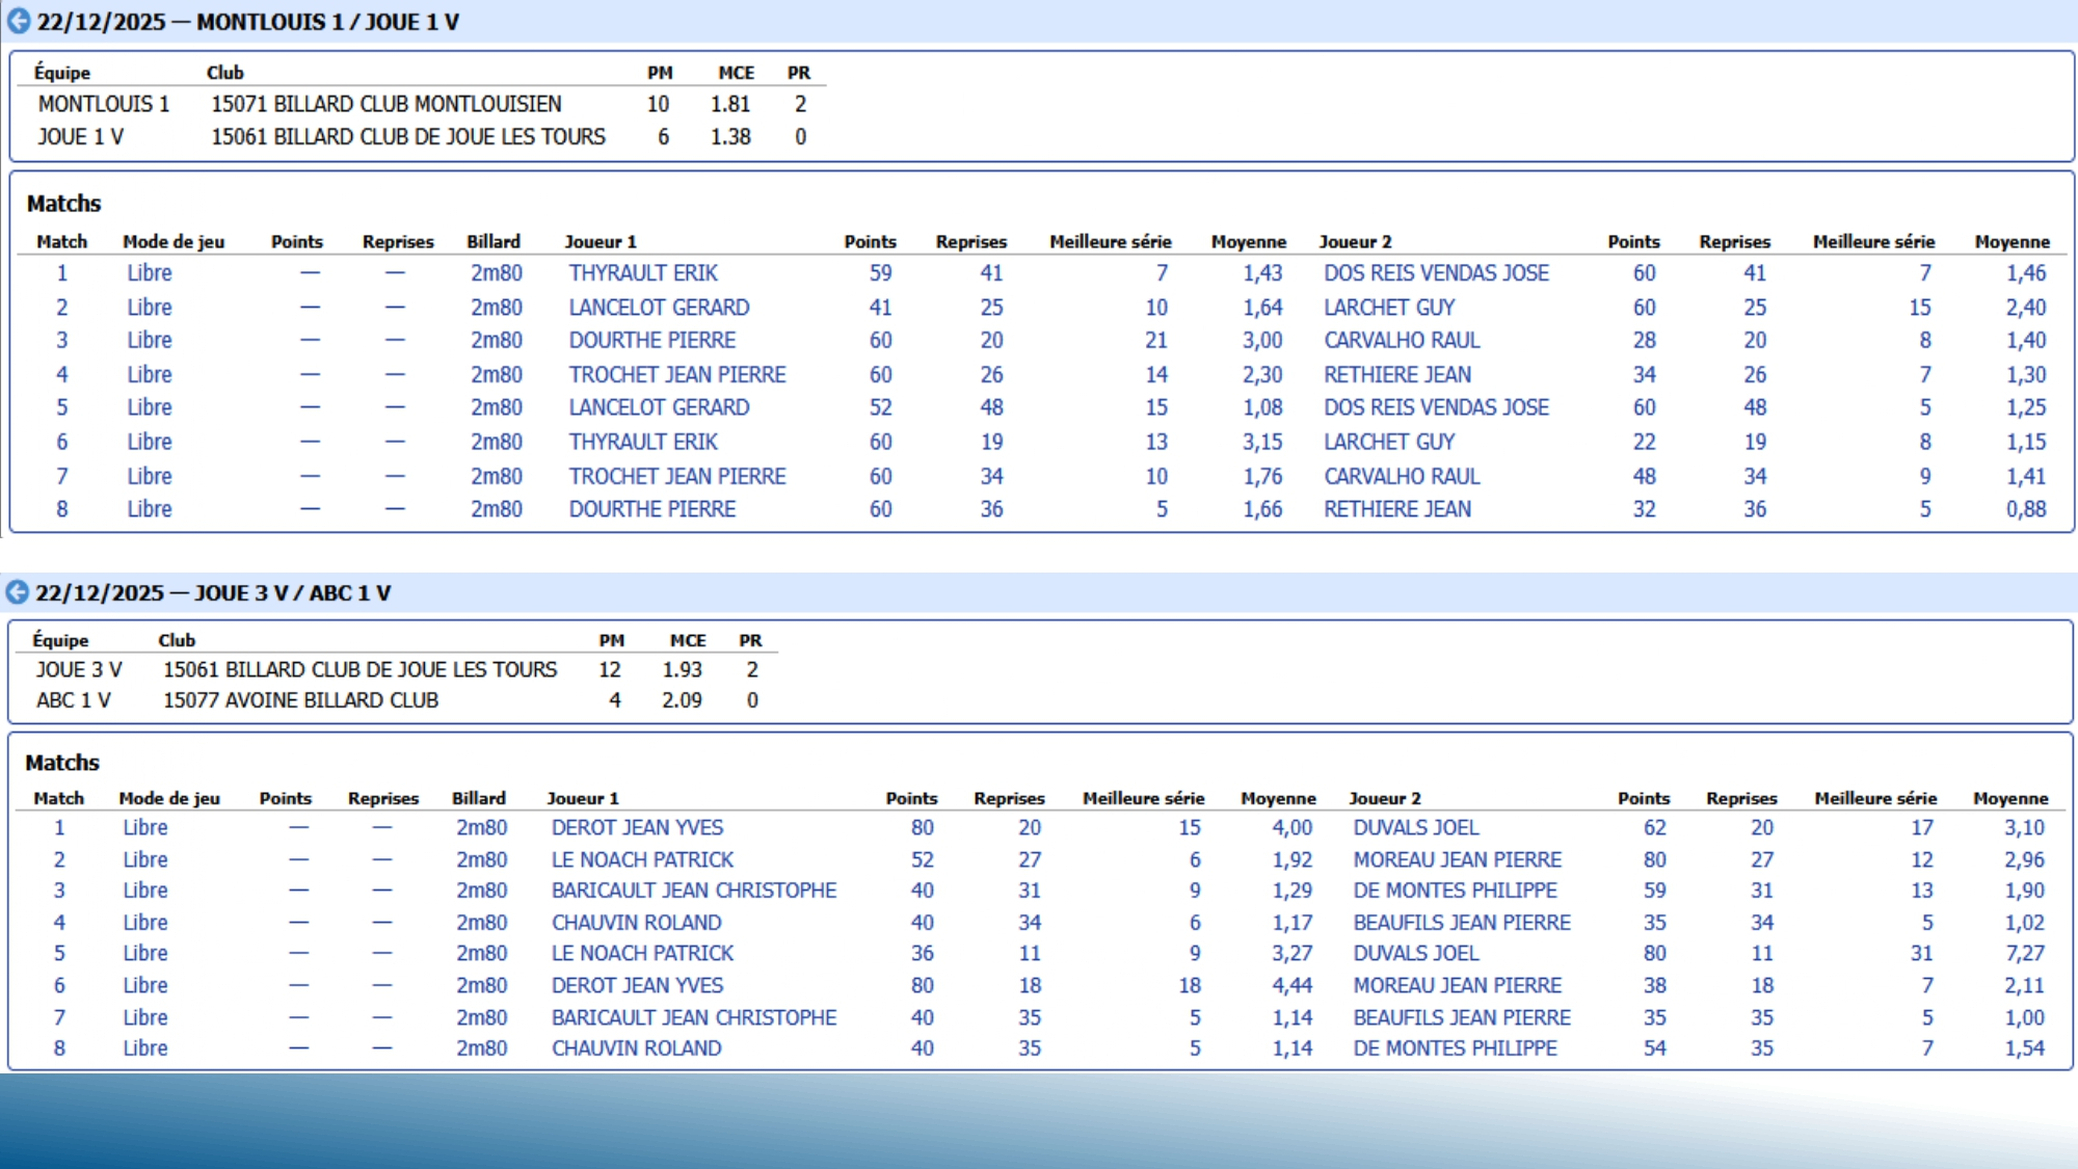This screenshot has width=2078, height=1169.
Task: Click back arrow icon beside MONTLOUIS 1 / JOUE 1 V
Action: point(18,21)
